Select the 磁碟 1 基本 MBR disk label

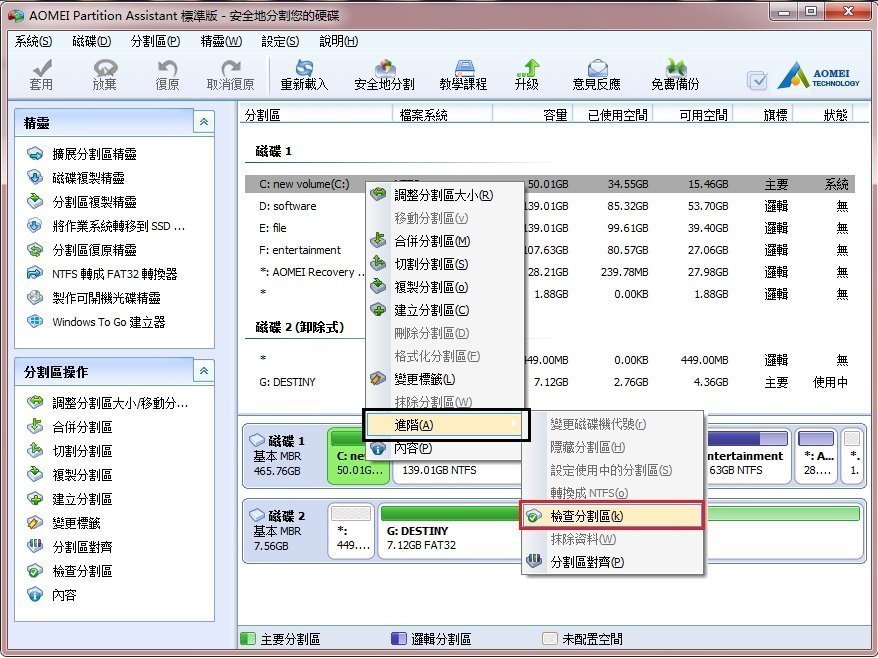point(284,455)
